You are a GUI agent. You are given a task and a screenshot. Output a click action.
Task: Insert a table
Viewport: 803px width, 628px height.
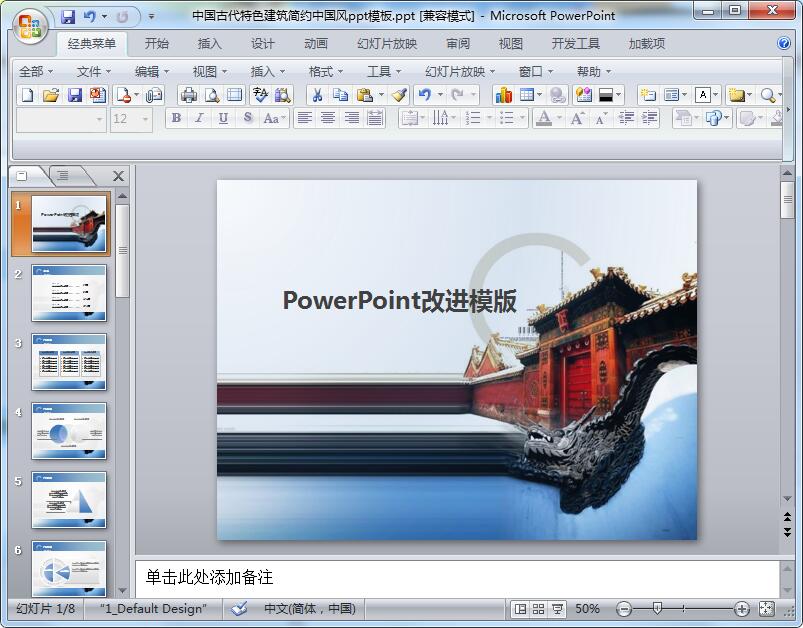pos(526,95)
